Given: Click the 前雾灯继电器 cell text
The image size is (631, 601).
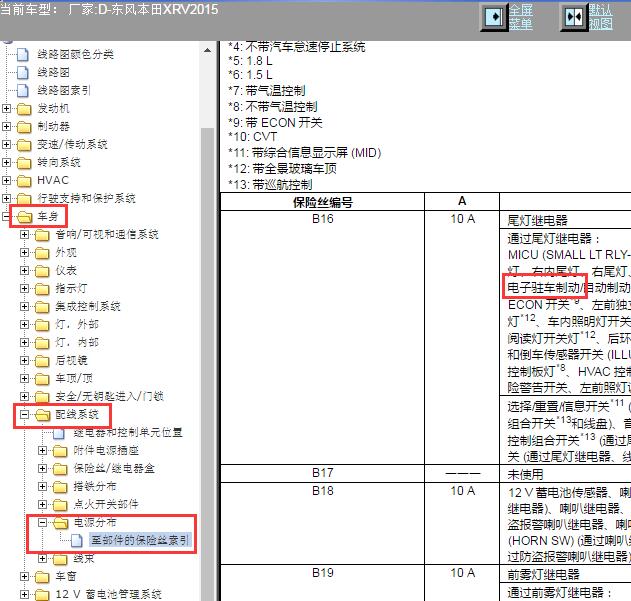Looking at the screenshot, I should [x=543, y=575].
